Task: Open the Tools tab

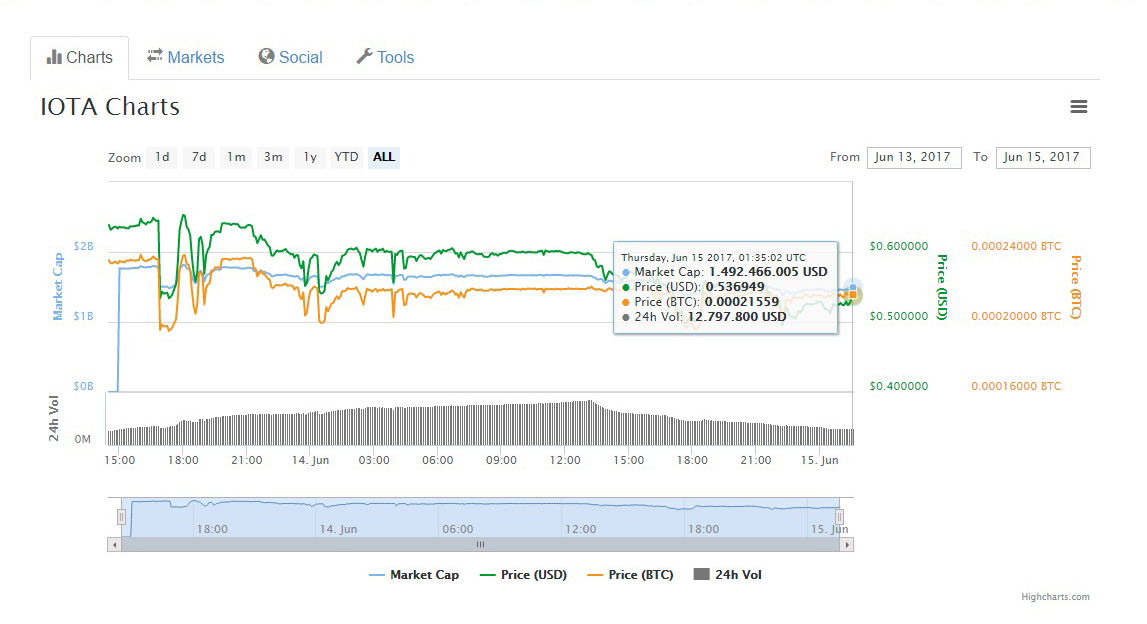Action: (386, 57)
